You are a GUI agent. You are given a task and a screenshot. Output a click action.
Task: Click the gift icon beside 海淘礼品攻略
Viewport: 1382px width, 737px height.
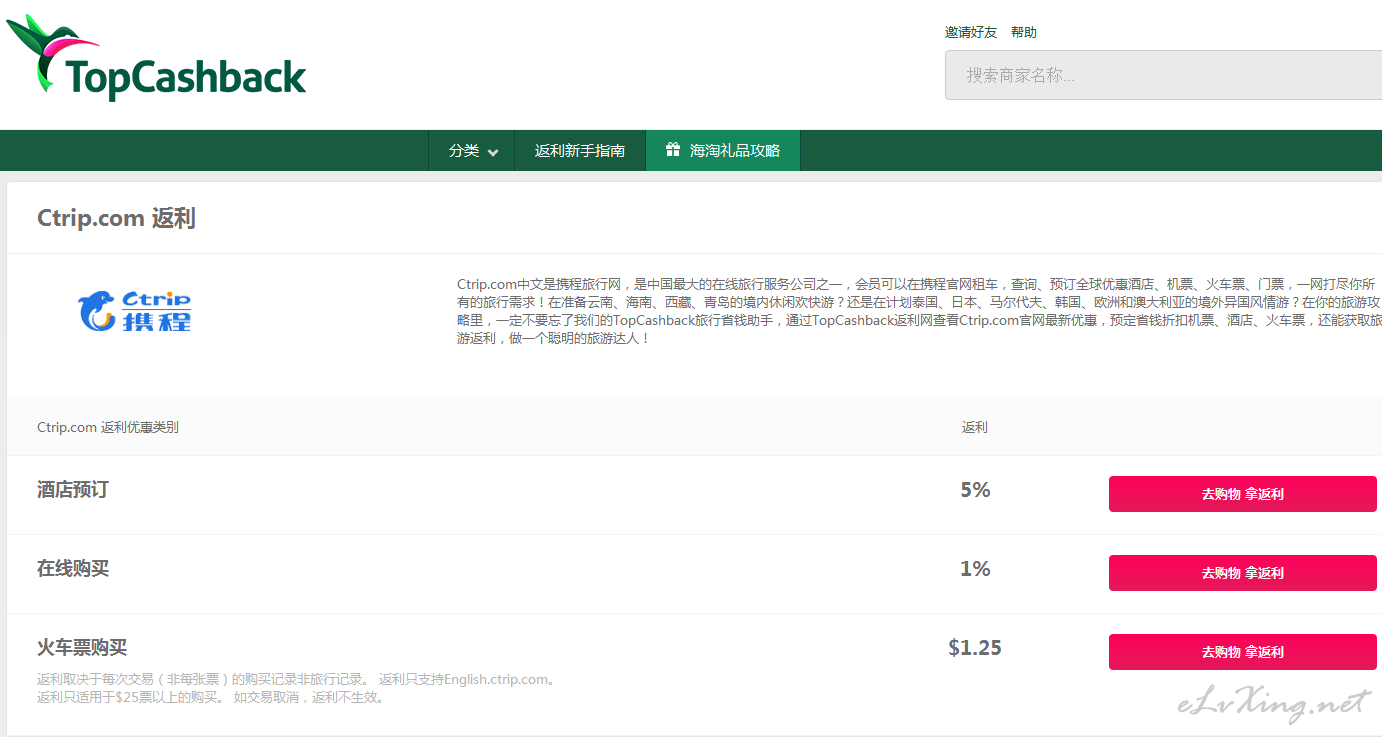673,150
